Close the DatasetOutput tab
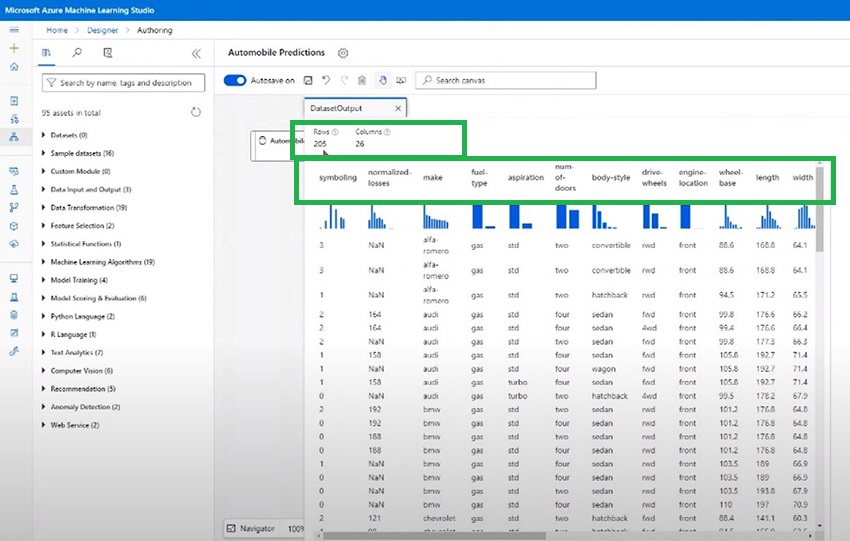 tap(397, 108)
